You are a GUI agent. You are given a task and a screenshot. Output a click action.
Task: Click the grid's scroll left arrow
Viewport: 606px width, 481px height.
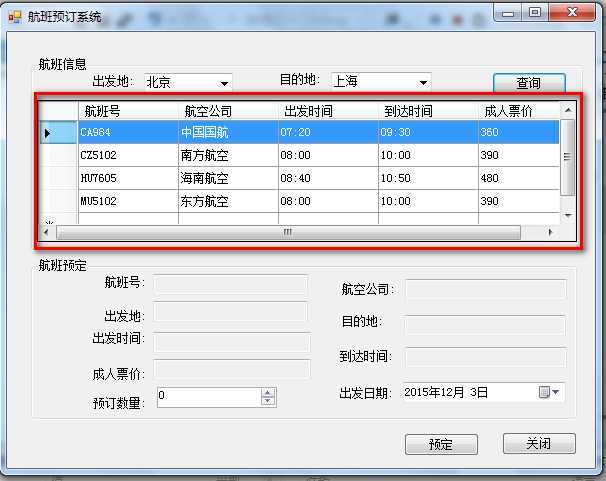pyautogui.click(x=47, y=232)
